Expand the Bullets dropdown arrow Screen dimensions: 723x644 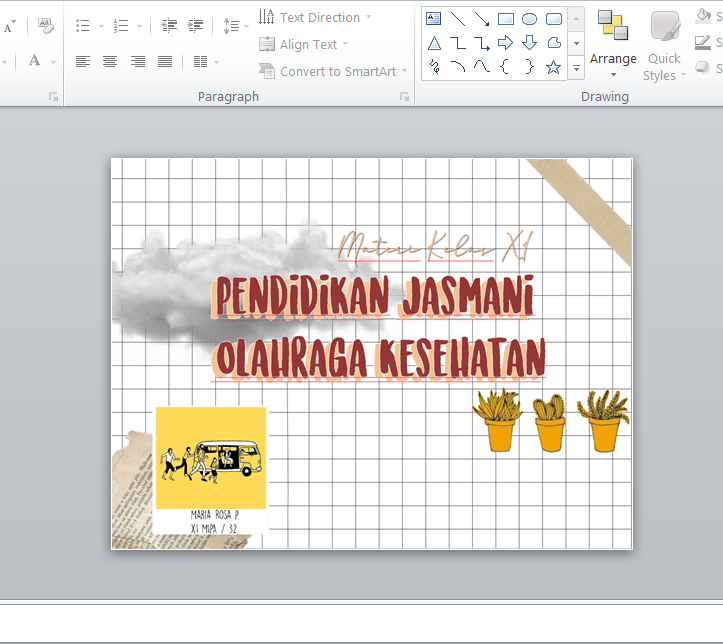tap(101, 27)
